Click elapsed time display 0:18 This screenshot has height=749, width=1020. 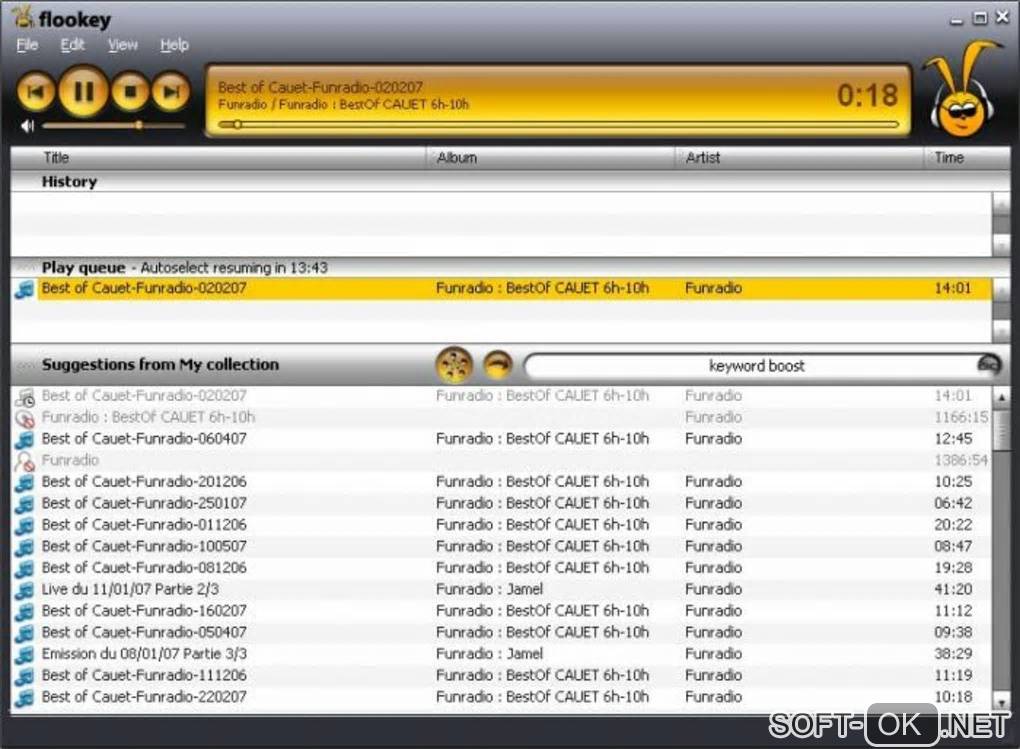point(867,95)
